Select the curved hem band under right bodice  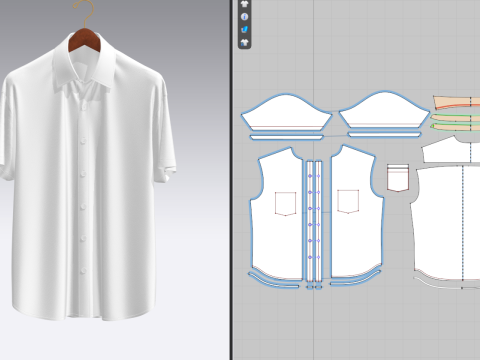(x=355, y=279)
